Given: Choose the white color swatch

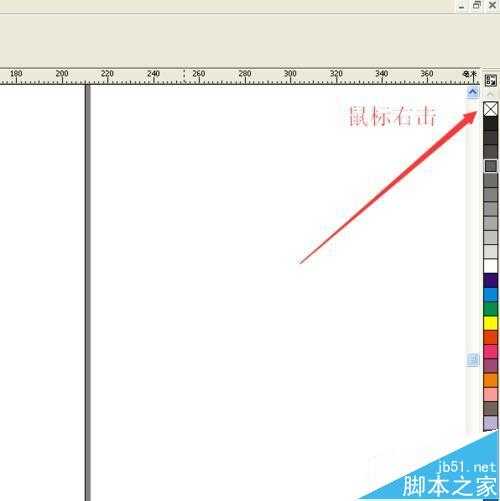Looking at the screenshot, I should click(x=490, y=266).
